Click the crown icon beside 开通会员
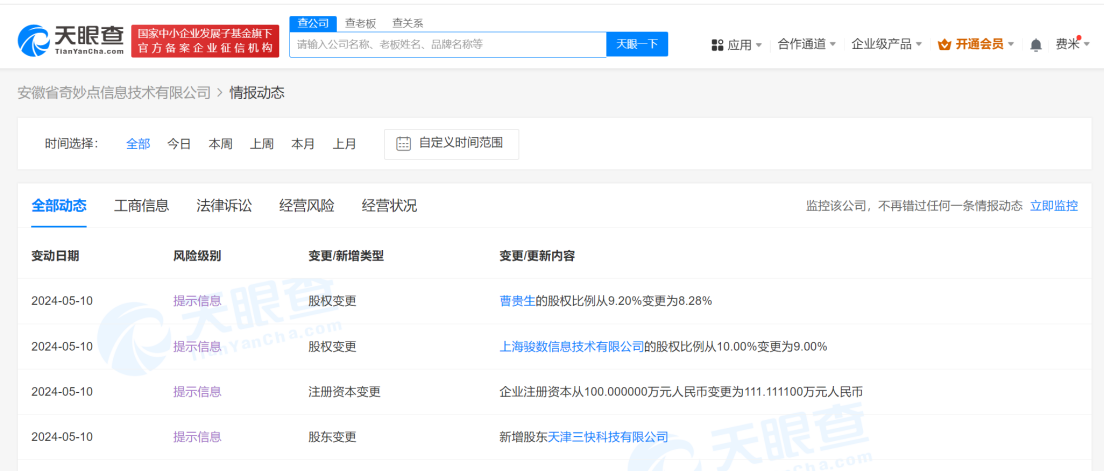Viewport: 1104px width, 472px height. pyautogui.click(x=945, y=44)
